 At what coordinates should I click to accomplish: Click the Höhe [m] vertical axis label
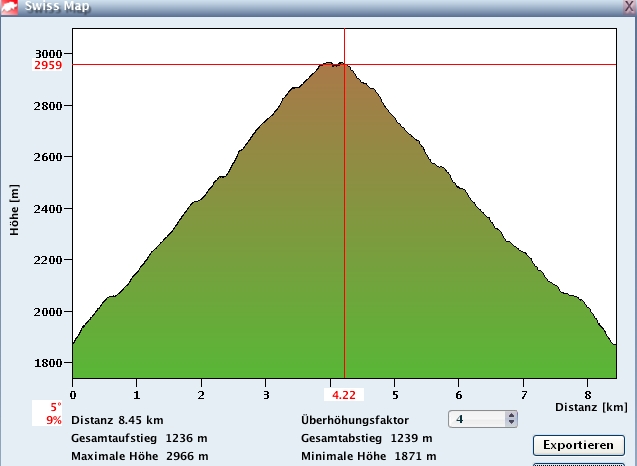[x=14, y=210]
